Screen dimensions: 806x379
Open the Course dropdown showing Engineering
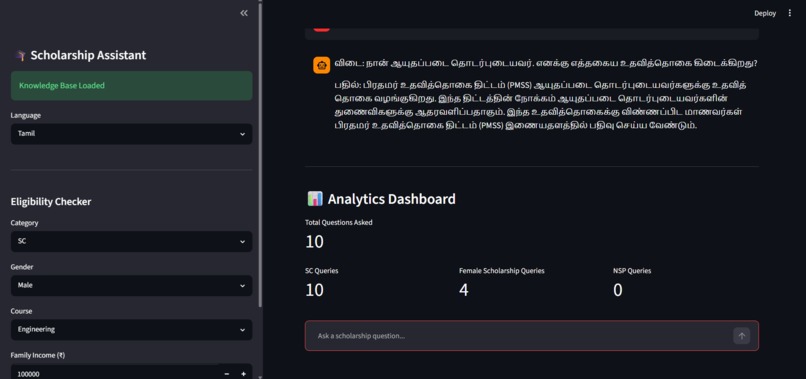pos(131,330)
